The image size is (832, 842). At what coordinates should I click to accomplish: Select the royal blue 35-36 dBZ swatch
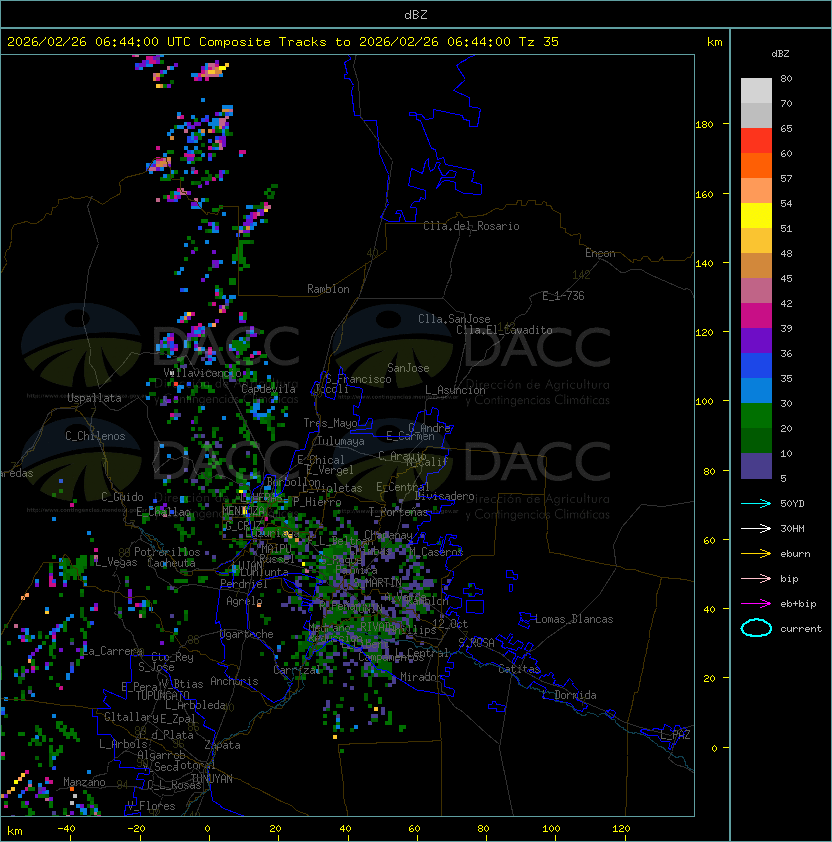[x=756, y=365]
